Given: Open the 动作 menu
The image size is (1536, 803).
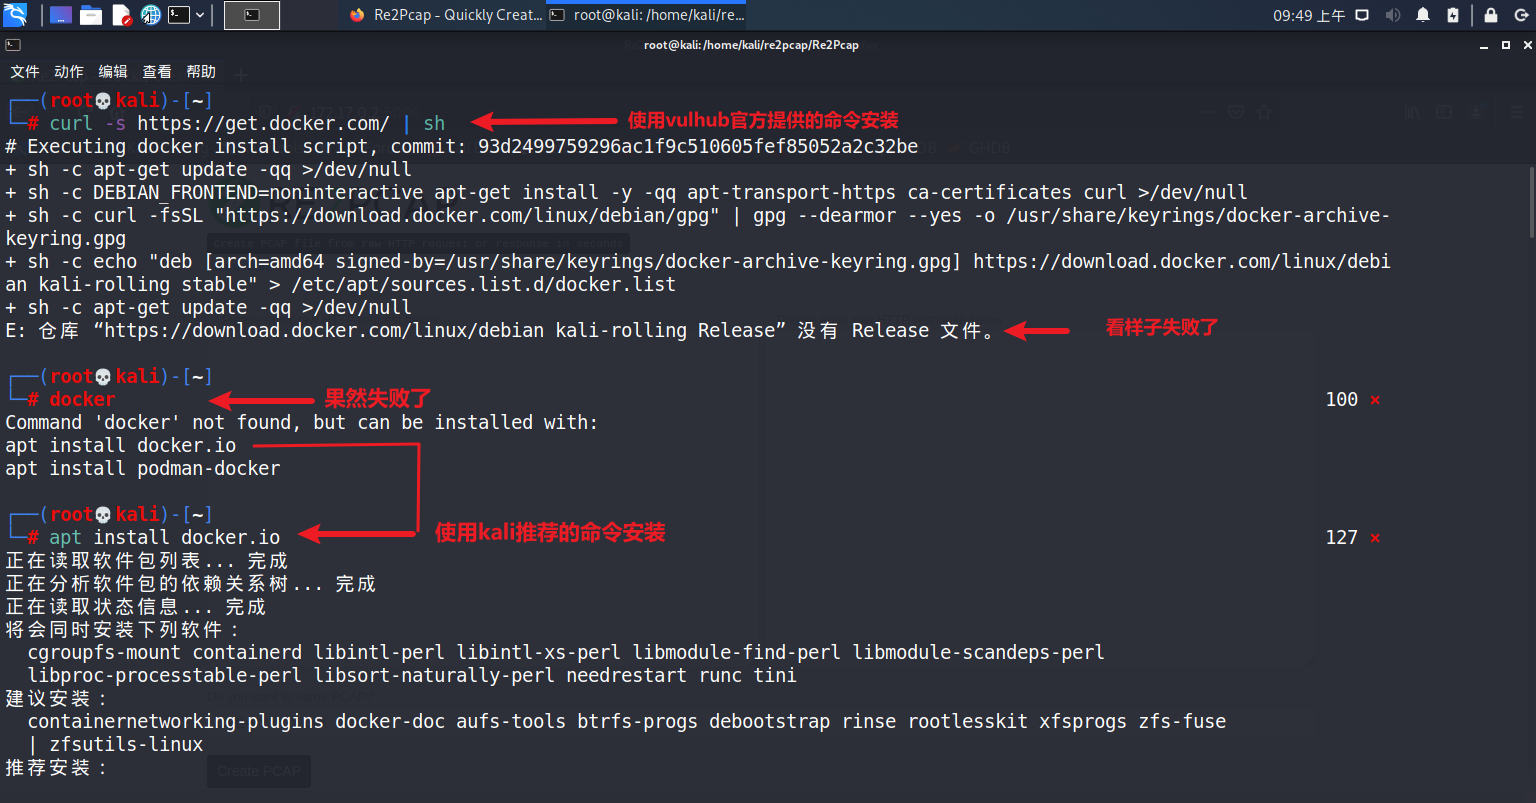Looking at the screenshot, I should tap(69, 72).
